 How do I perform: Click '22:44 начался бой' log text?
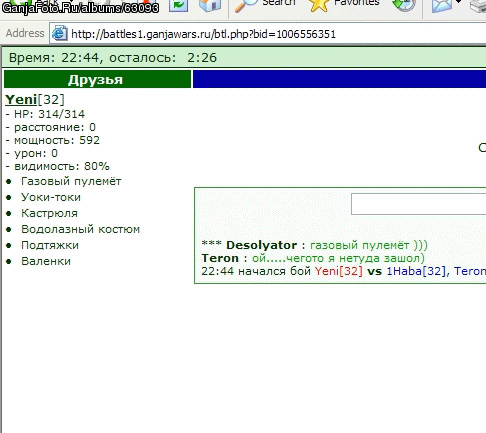(x=256, y=271)
